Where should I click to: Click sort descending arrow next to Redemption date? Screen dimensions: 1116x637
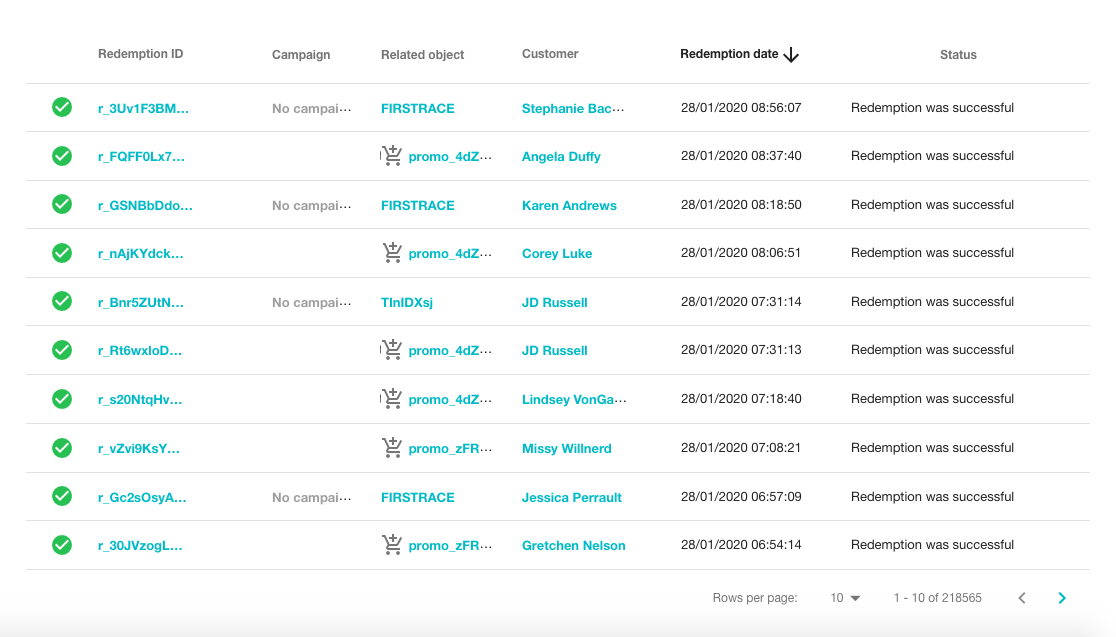791,55
